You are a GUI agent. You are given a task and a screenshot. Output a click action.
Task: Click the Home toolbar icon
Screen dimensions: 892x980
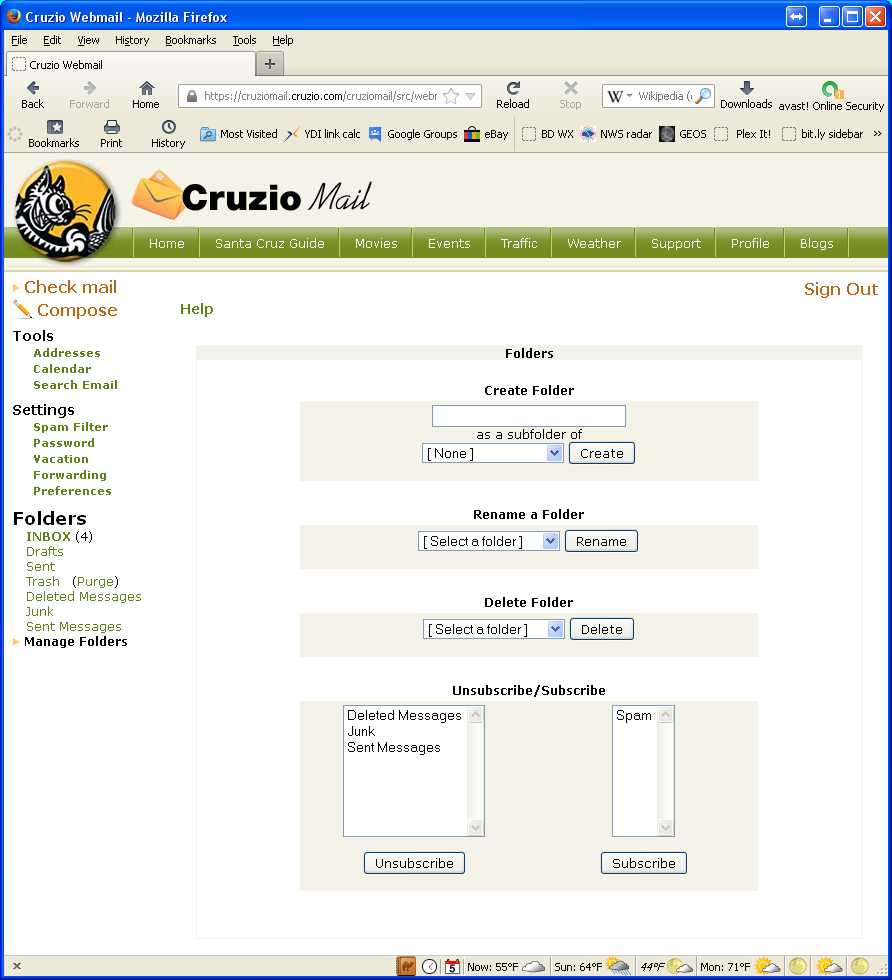(146, 89)
